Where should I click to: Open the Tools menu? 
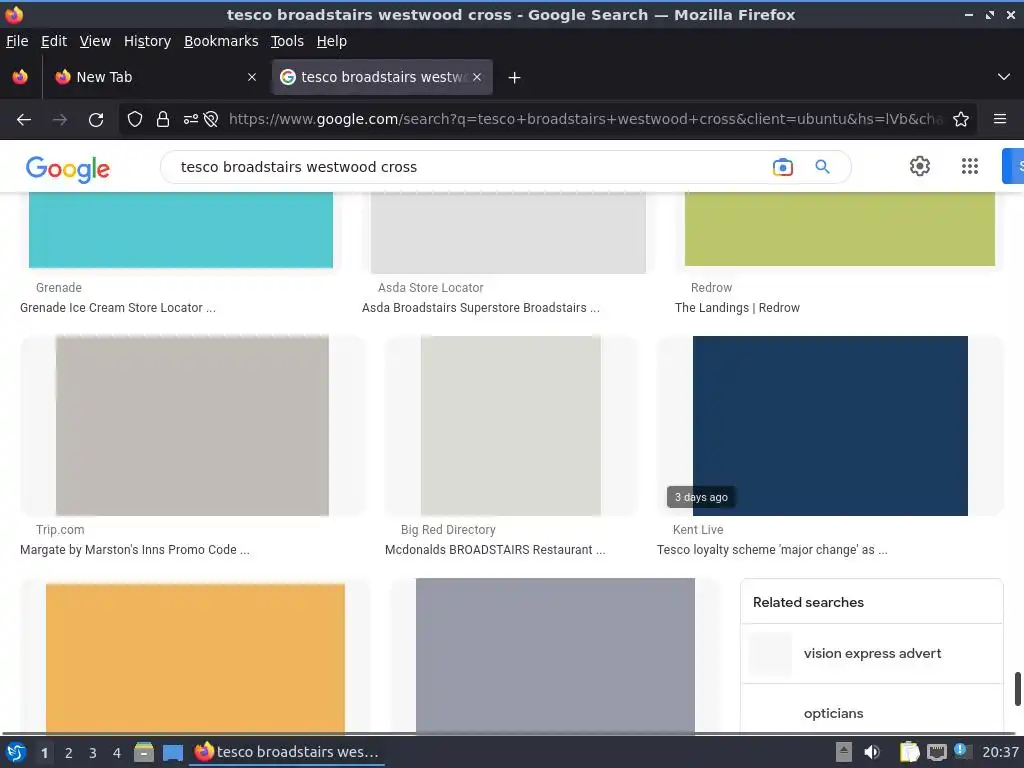287,41
